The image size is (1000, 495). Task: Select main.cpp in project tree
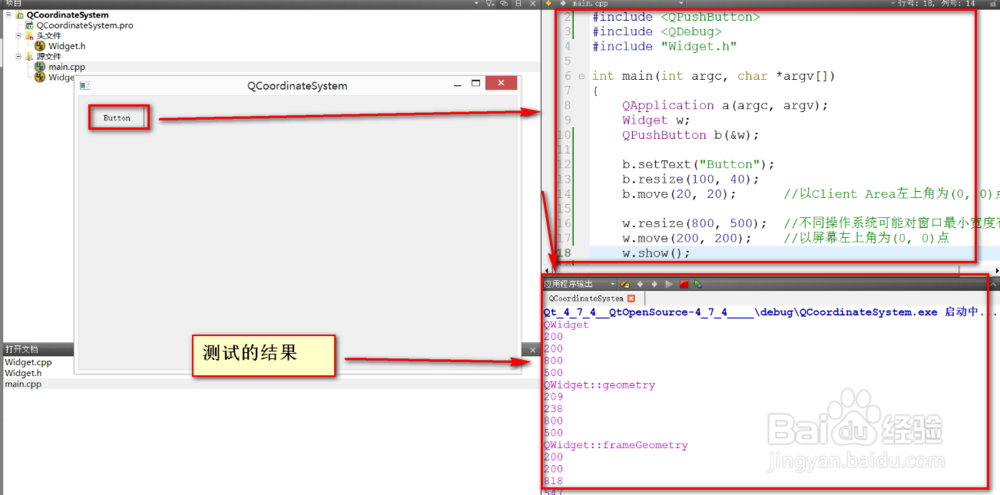tap(66, 66)
